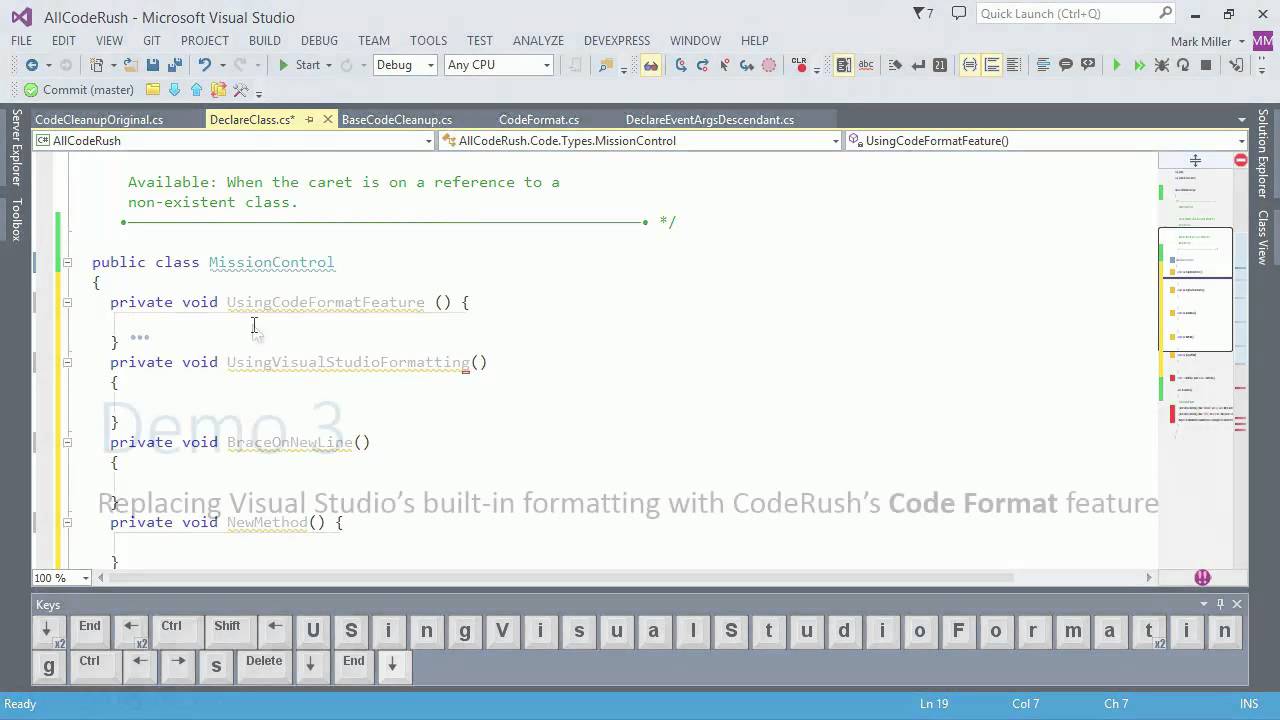1280x720 pixels.
Task: Open the Solution Explorer side tab
Action: tap(1263, 154)
